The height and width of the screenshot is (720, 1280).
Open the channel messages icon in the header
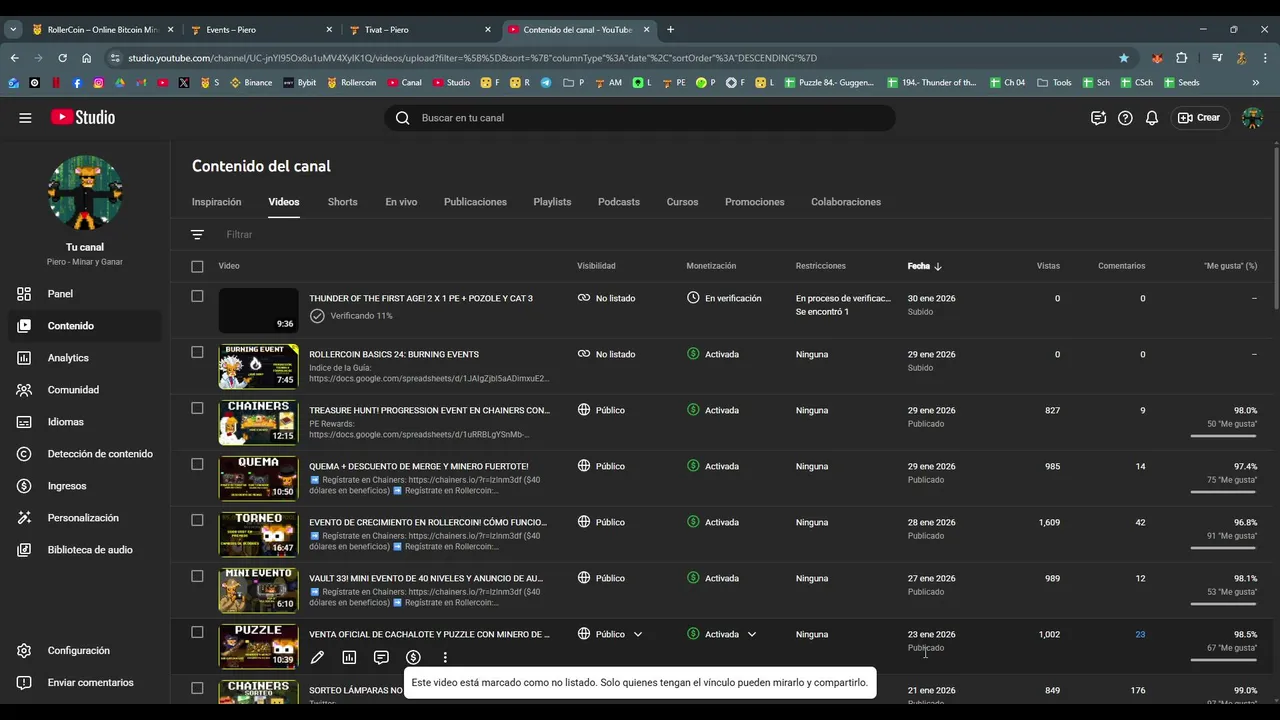click(x=1098, y=118)
